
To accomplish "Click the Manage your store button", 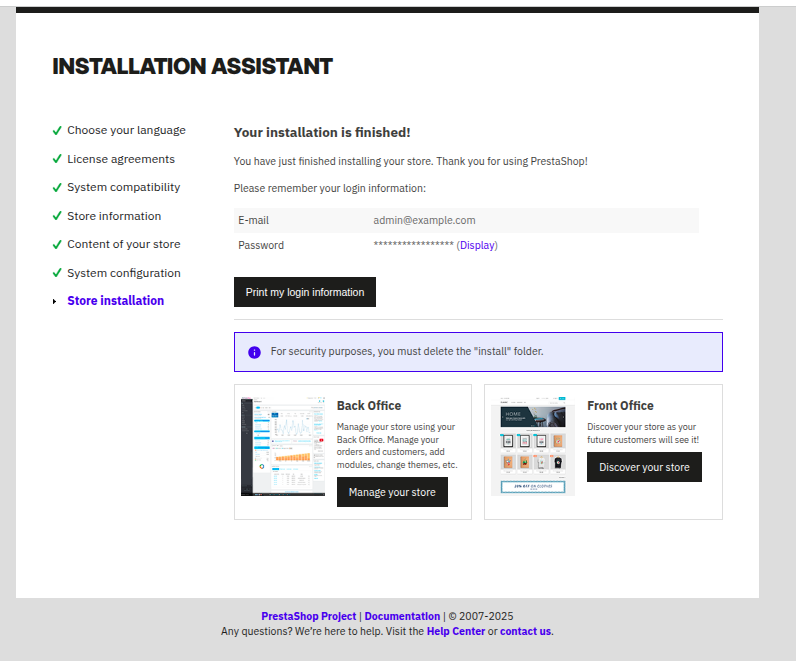I will (x=392, y=492).
